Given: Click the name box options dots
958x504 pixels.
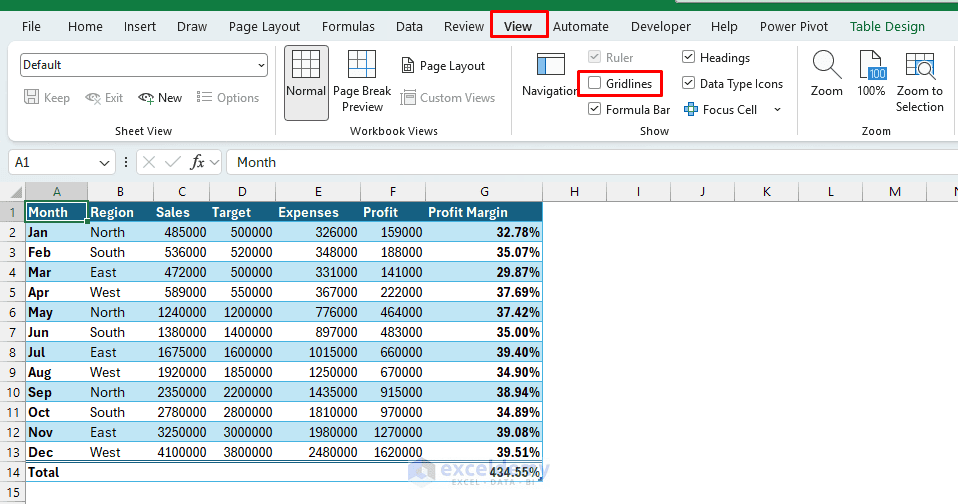Looking at the screenshot, I should tap(126, 162).
